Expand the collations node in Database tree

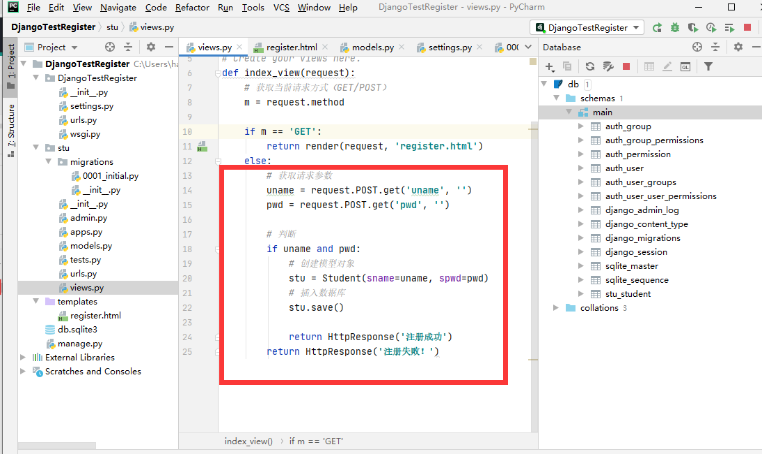click(x=558, y=308)
